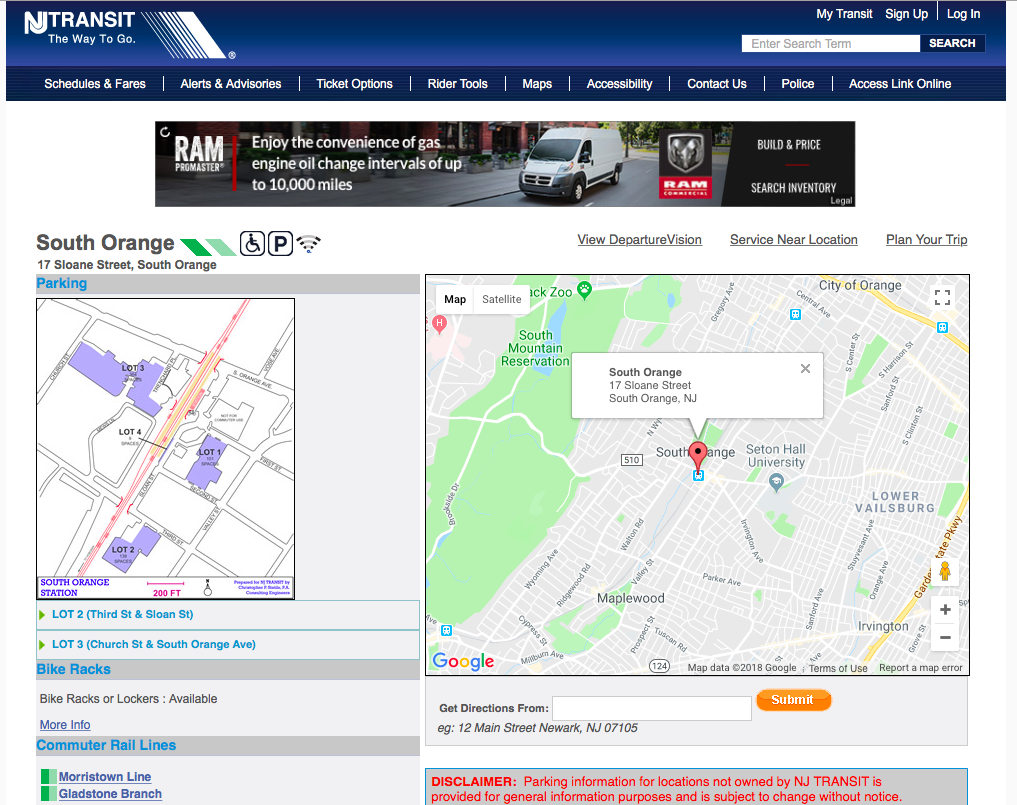Open the Schedules & Fares menu
This screenshot has height=805, width=1017.
95,84
